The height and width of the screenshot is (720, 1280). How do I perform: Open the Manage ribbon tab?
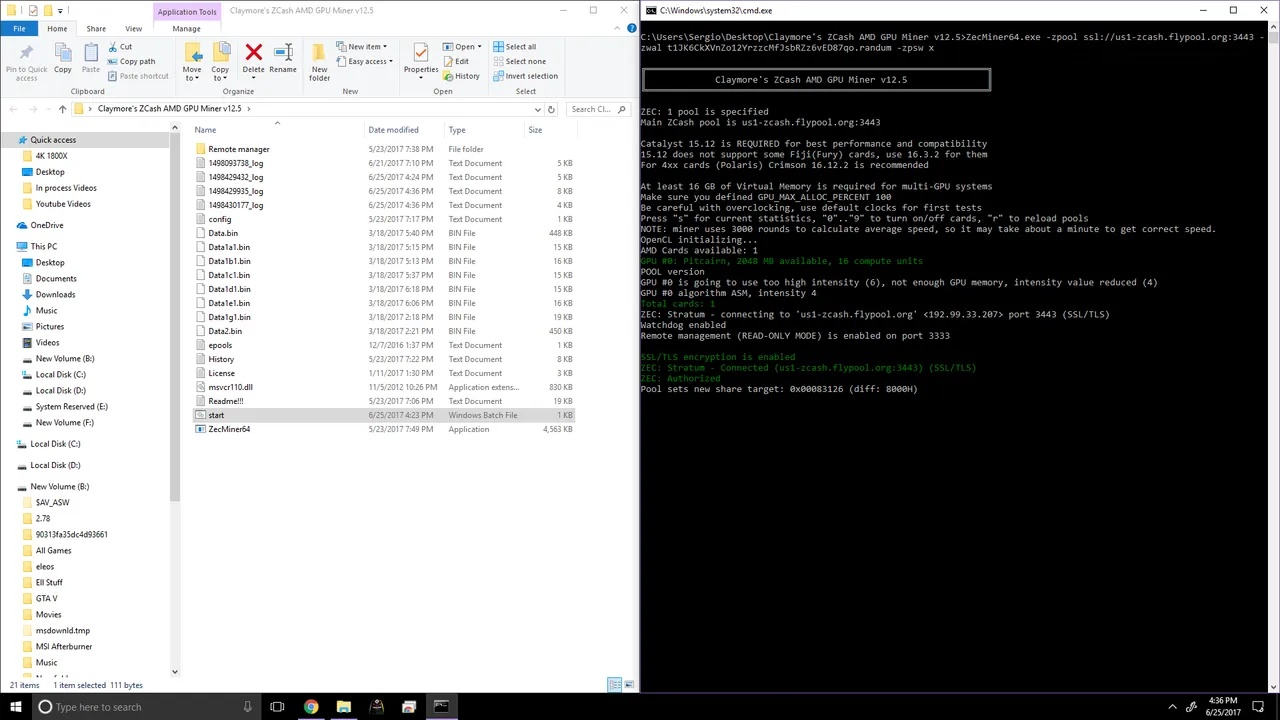pyautogui.click(x=186, y=28)
